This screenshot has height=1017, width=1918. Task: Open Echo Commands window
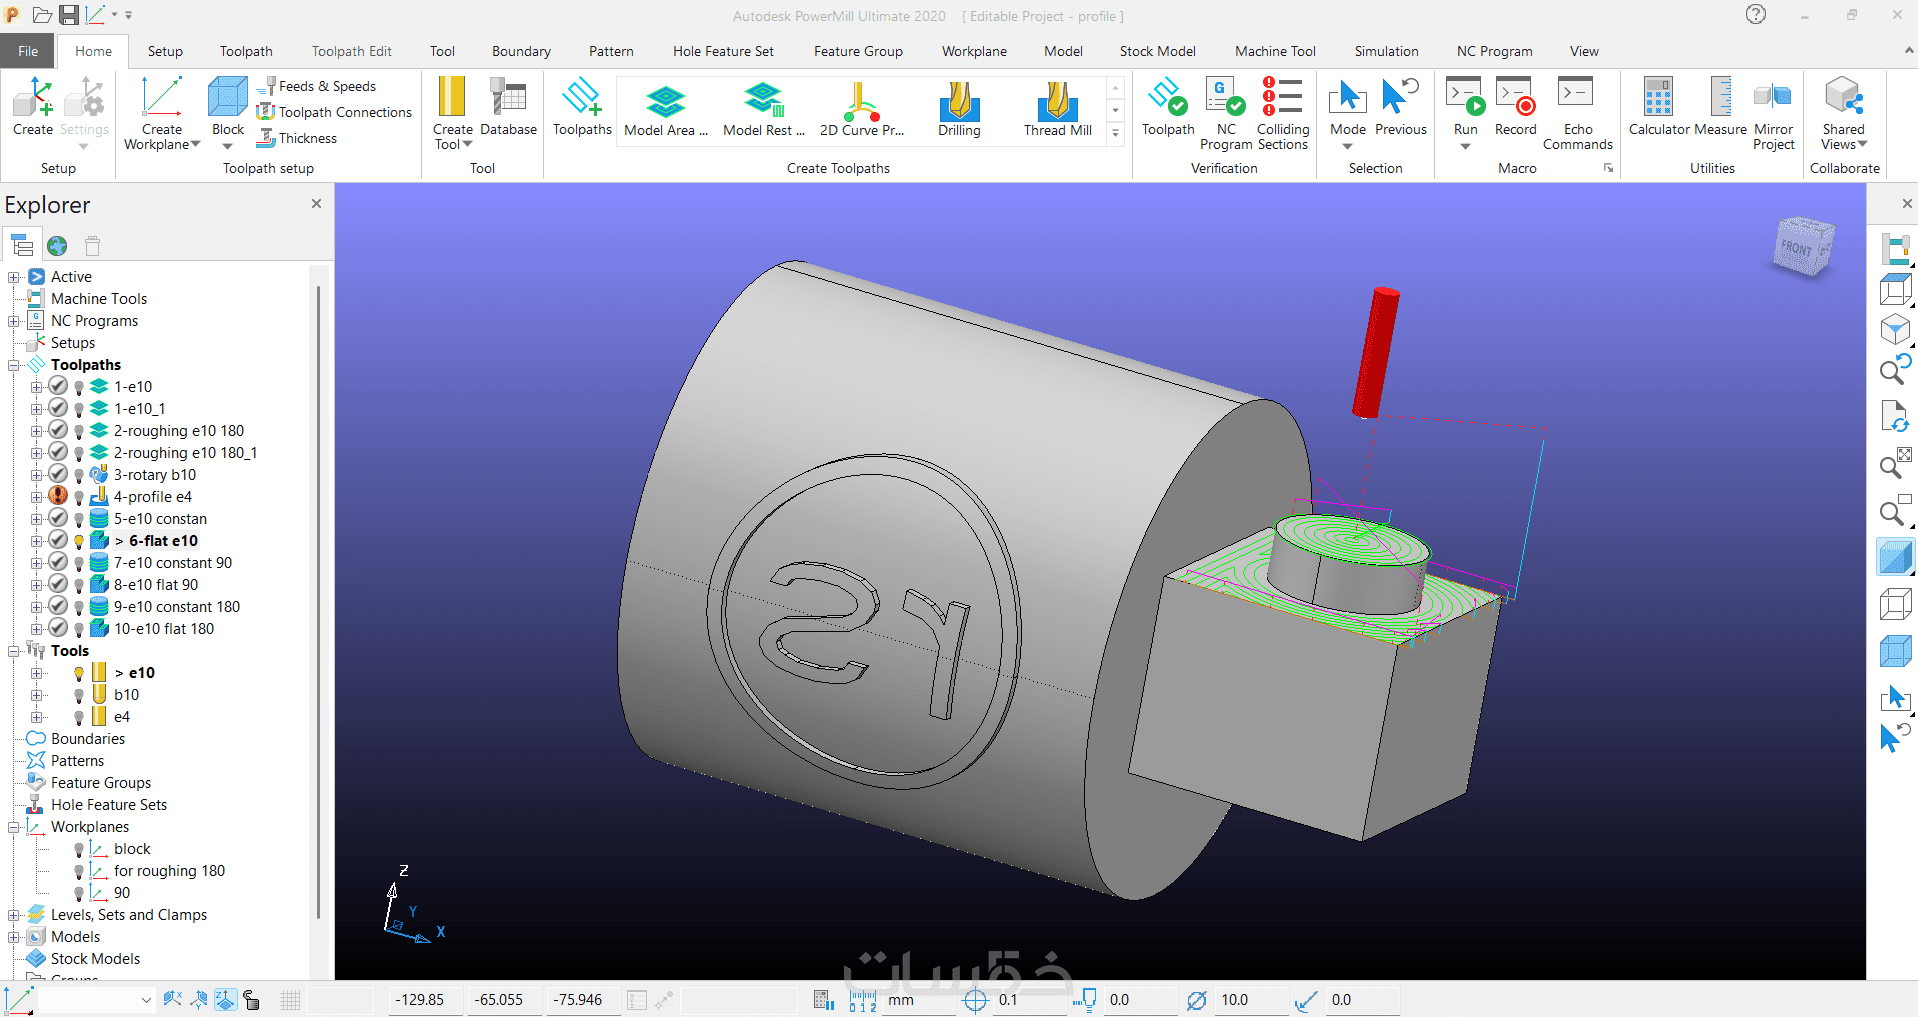point(1577,113)
